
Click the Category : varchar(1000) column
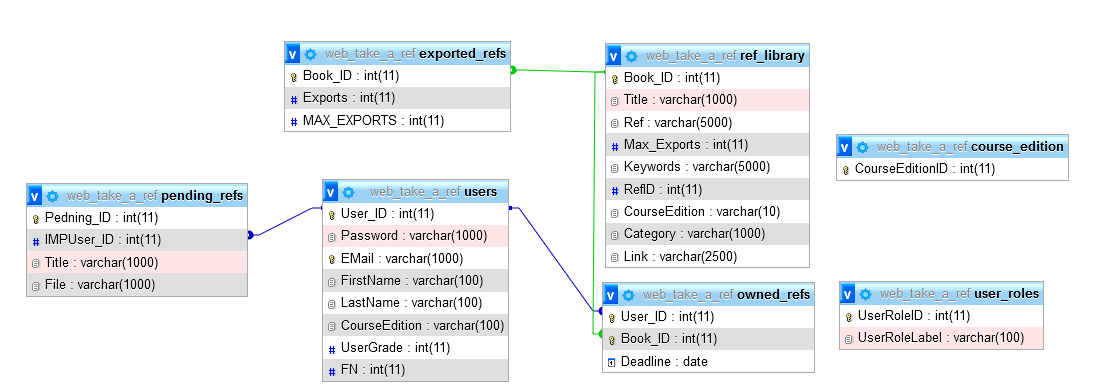click(x=707, y=234)
